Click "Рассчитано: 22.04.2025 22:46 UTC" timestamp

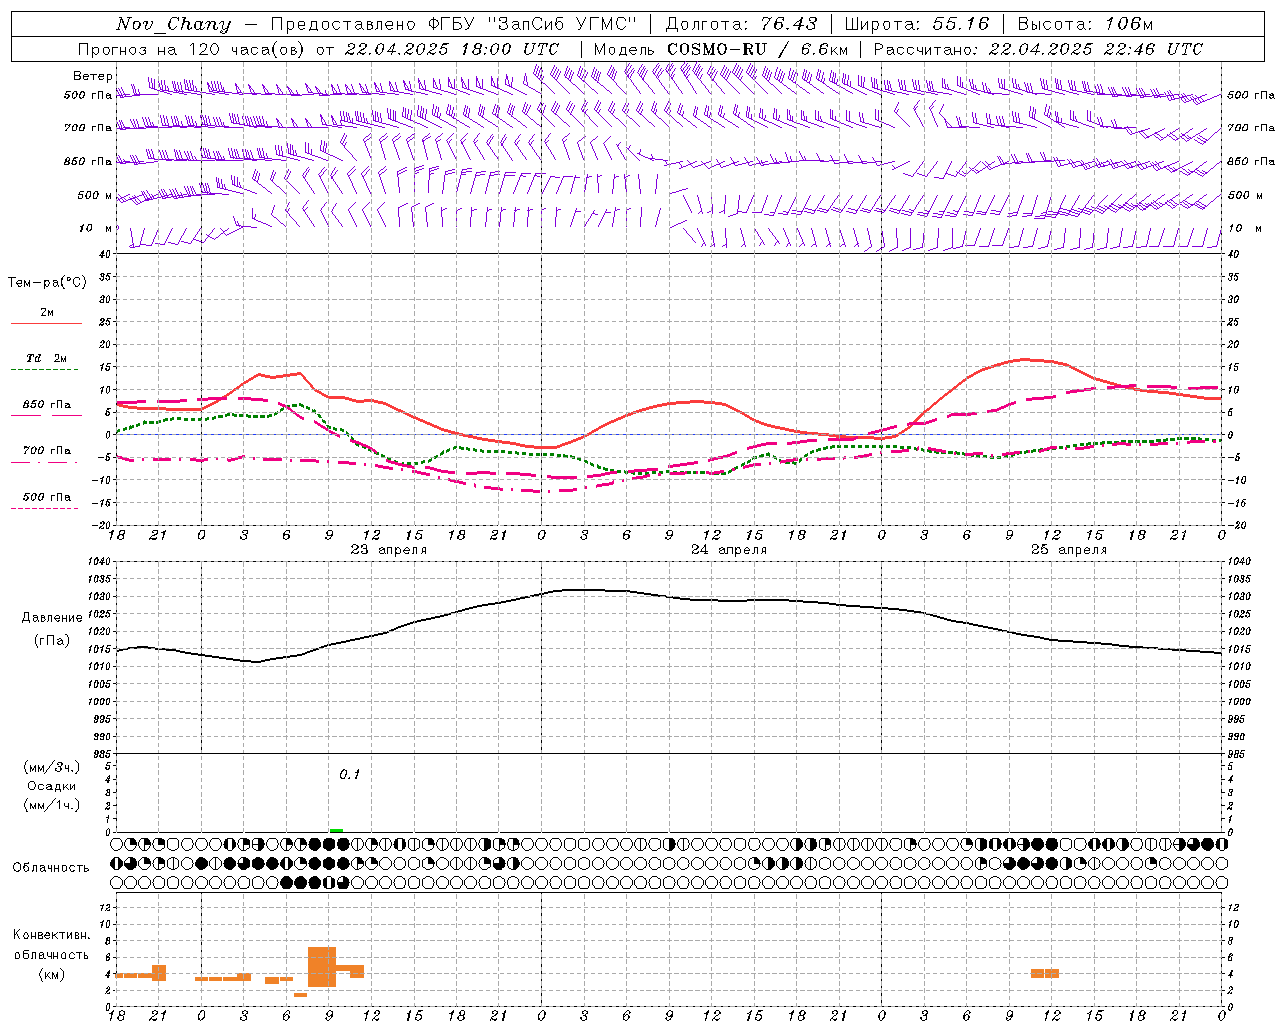(x=1038, y=49)
